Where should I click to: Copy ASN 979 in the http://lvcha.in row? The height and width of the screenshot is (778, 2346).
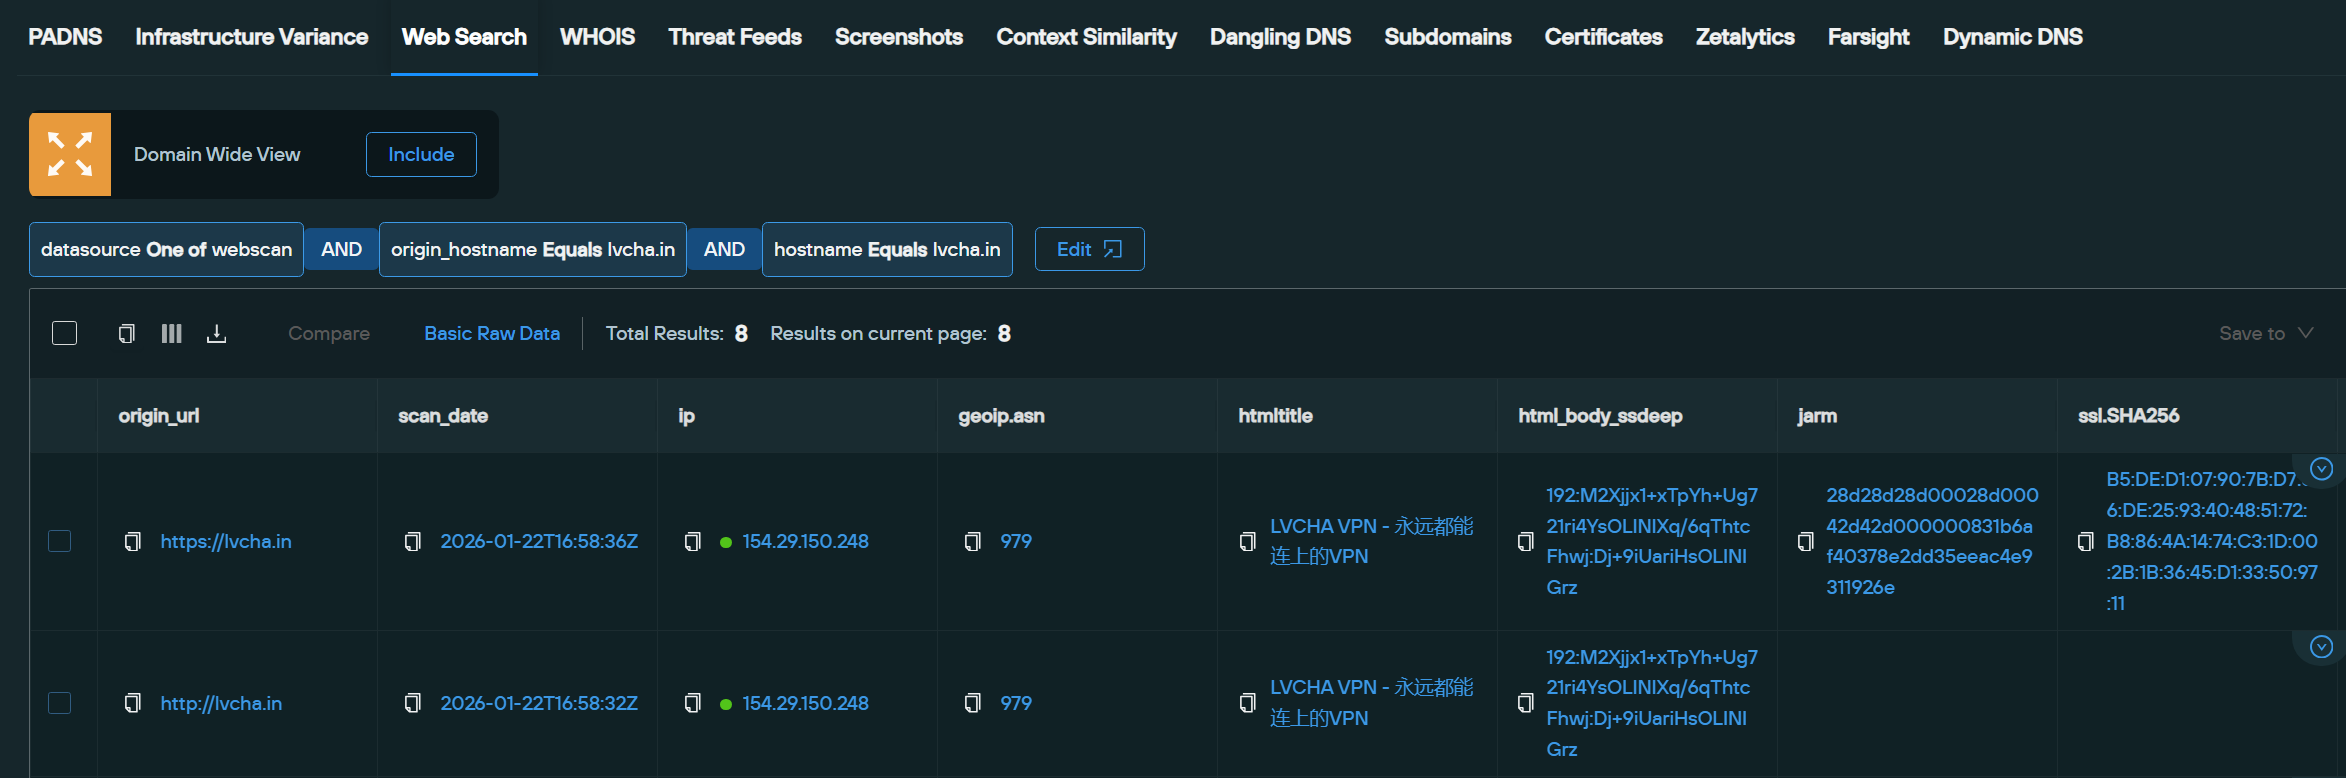[972, 703]
